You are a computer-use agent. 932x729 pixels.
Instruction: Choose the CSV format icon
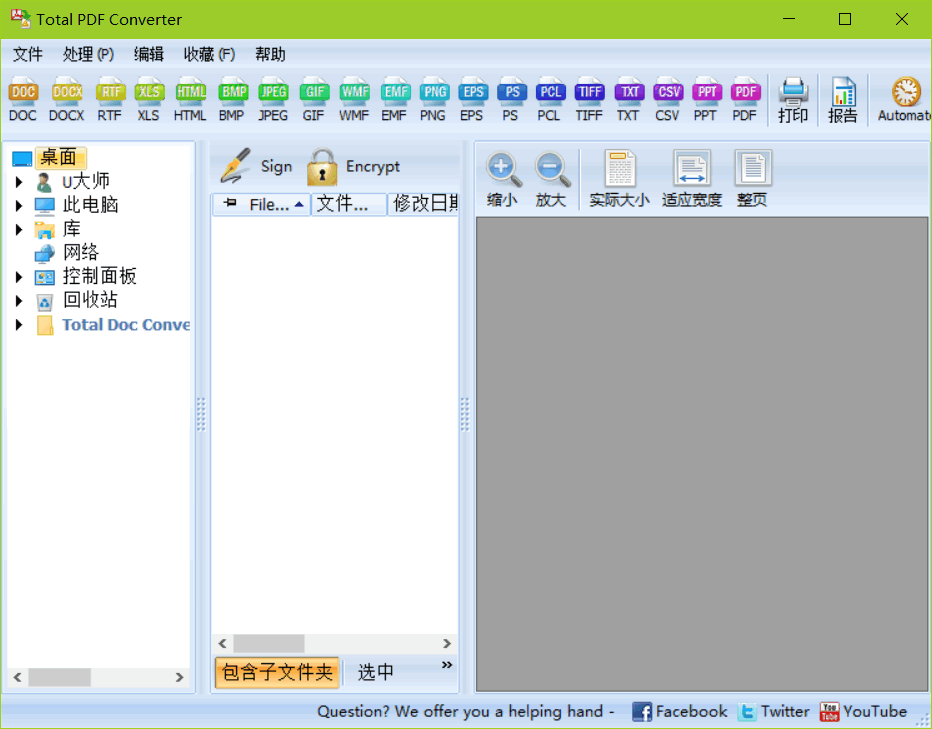tap(667, 99)
